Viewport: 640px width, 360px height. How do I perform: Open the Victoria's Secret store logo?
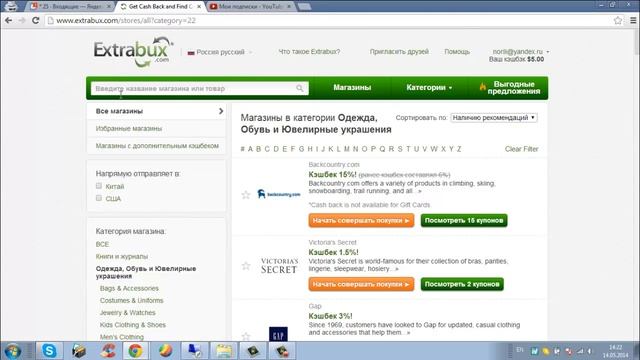coord(279,265)
